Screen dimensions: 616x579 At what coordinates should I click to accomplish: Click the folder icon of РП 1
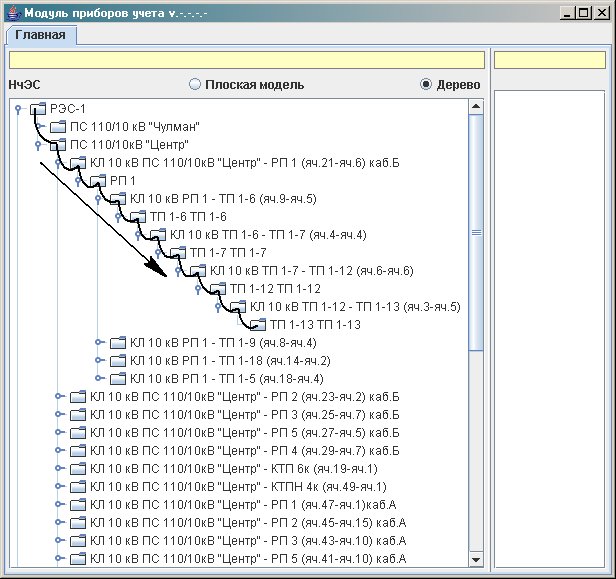point(98,181)
